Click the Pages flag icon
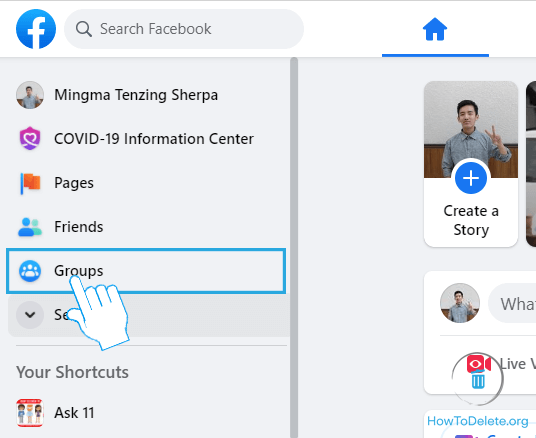Image resolution: width=536 pixels, height=438 pixels. click(x=30, y=183)
